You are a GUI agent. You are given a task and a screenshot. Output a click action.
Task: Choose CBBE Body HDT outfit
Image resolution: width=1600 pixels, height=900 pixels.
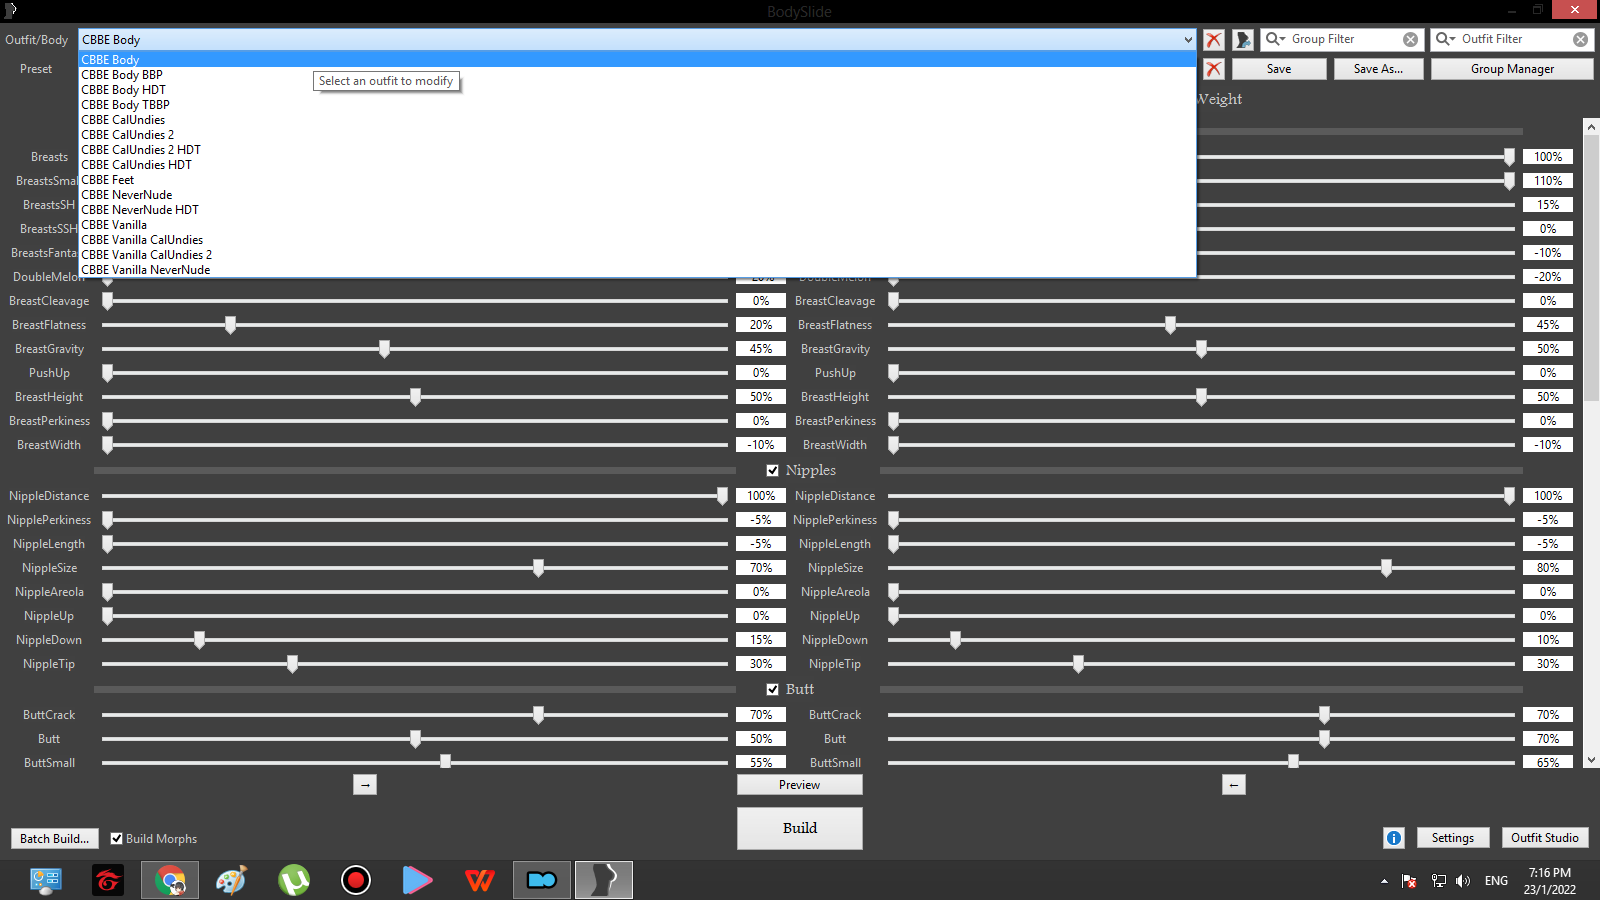[x=637, y=90]
